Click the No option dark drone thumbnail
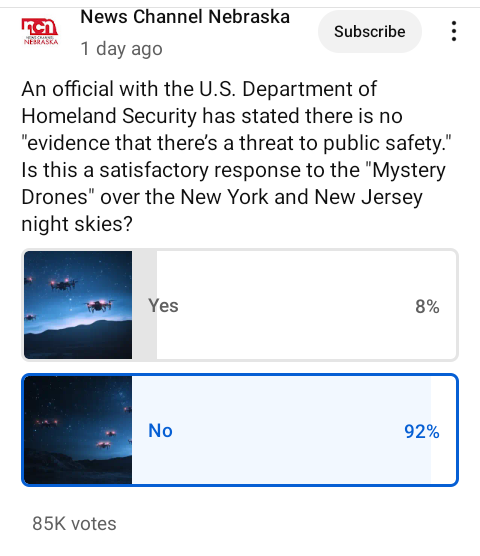This screenshot has height=556, width=480. pos(78,430)
